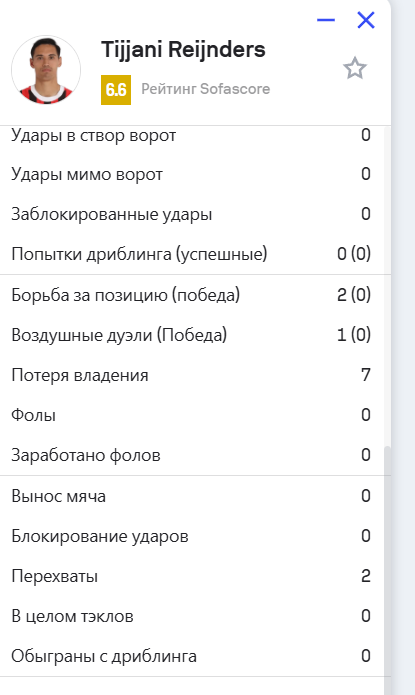Viewport: 415px width, 695px height.
Task: Select the Вынос мяча stat row
Action: click(x=191, y=496)
